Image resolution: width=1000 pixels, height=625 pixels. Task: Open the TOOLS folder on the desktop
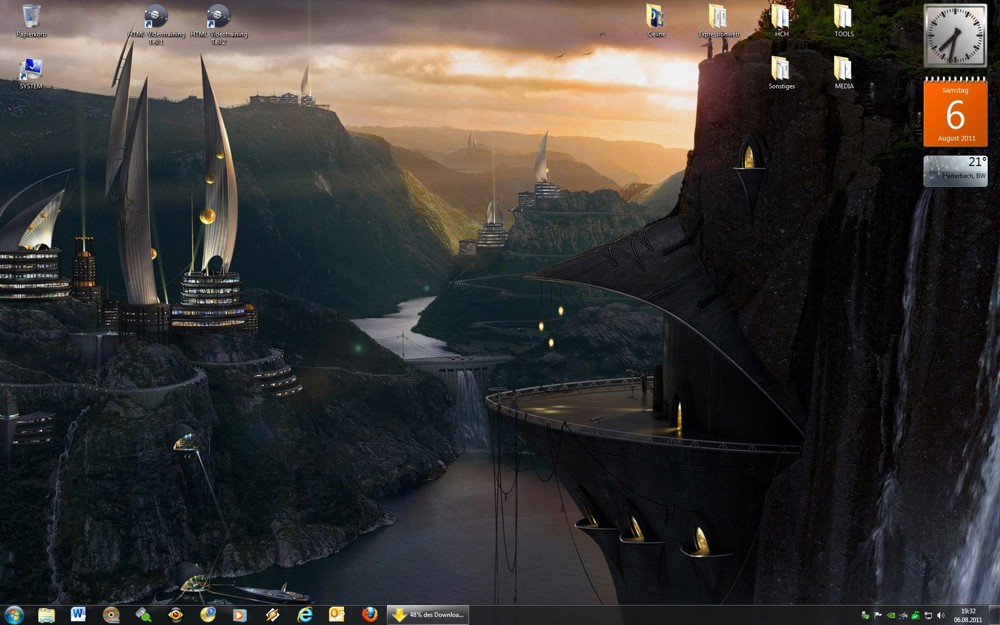[x=843, y=18]
